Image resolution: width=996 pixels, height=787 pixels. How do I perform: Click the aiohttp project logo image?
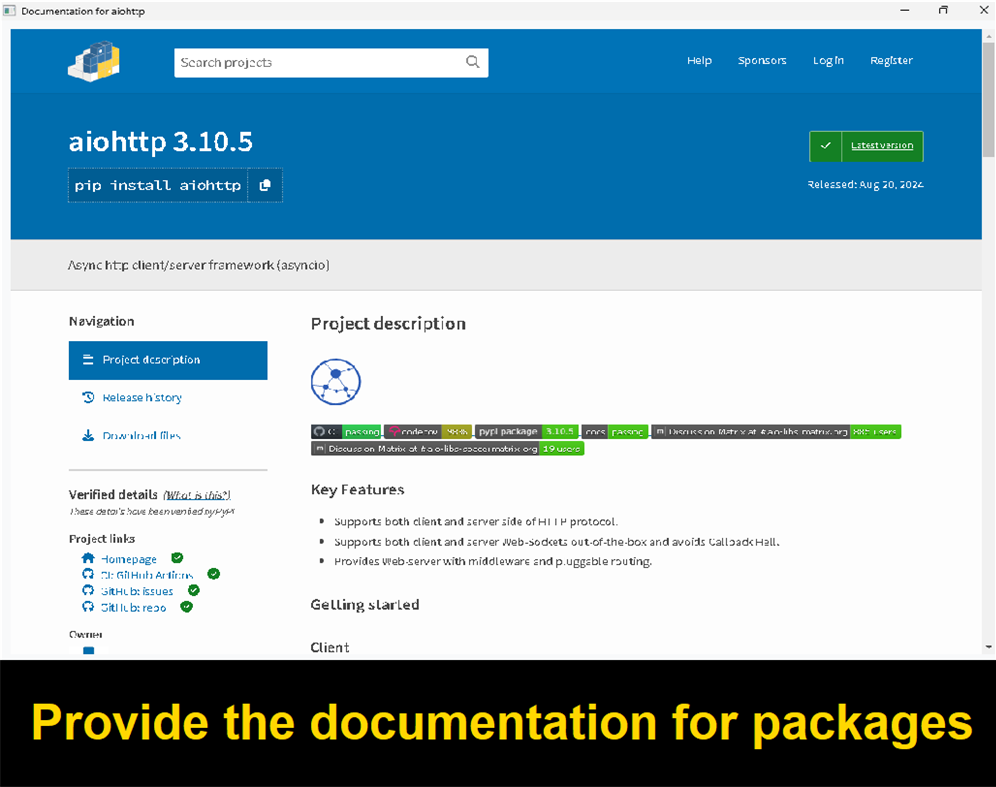tap(336, 382)
